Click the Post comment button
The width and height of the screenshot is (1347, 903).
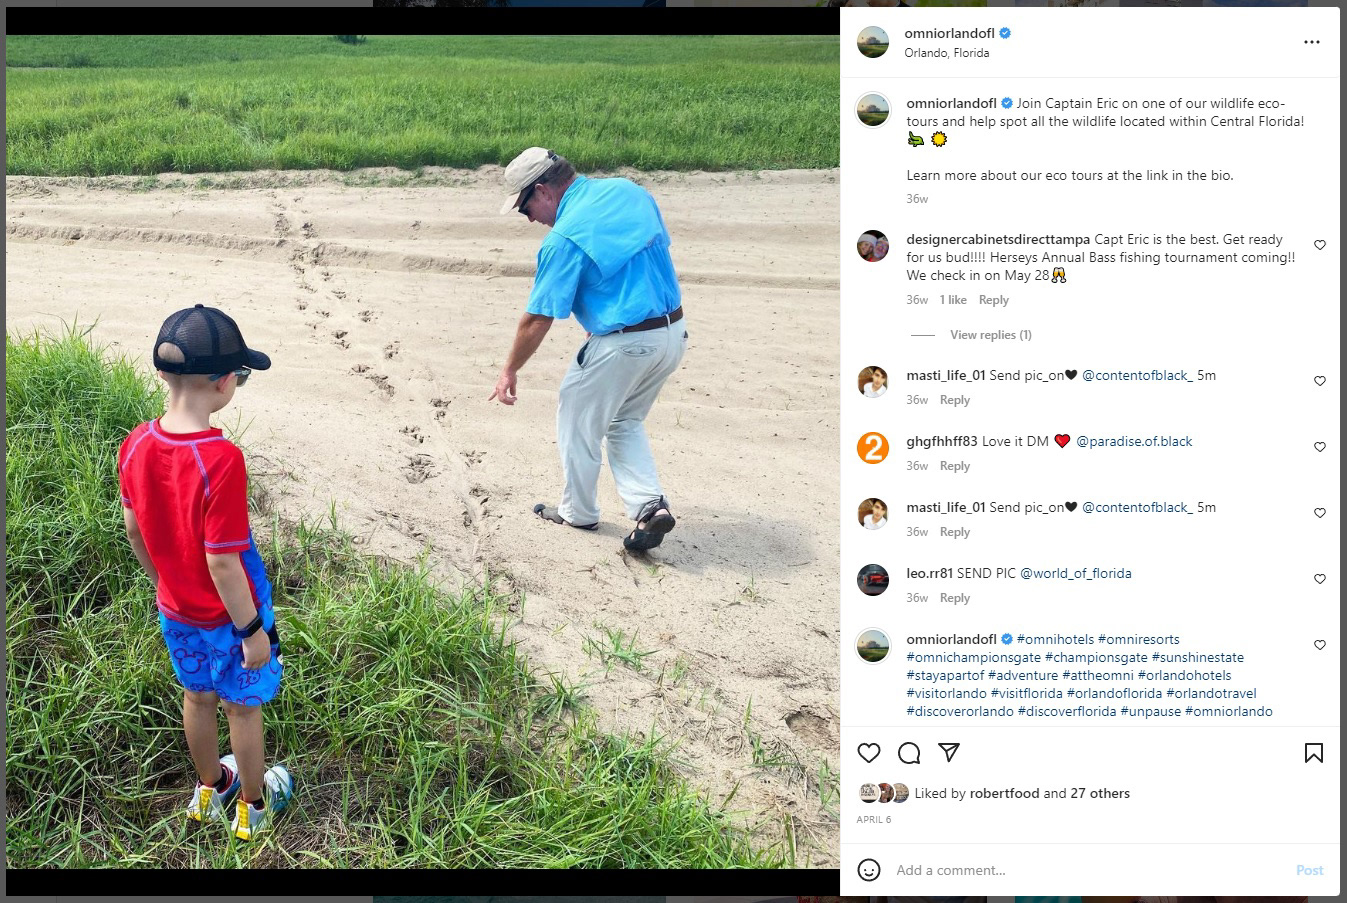pos(1309,870)
